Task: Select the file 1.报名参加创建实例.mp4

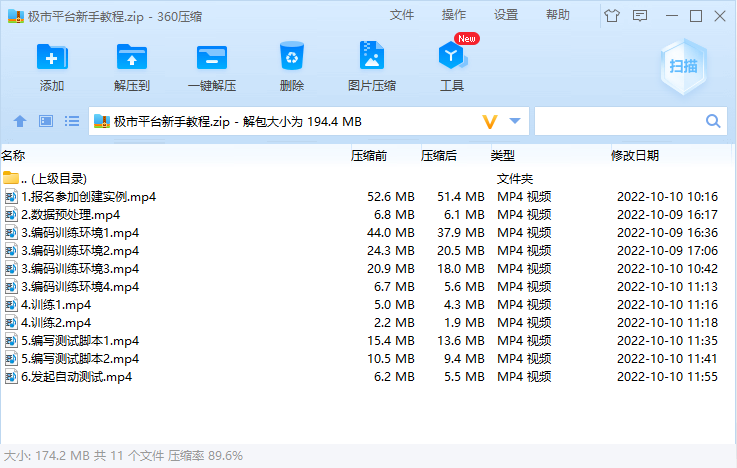Action: tap(88, 196)
